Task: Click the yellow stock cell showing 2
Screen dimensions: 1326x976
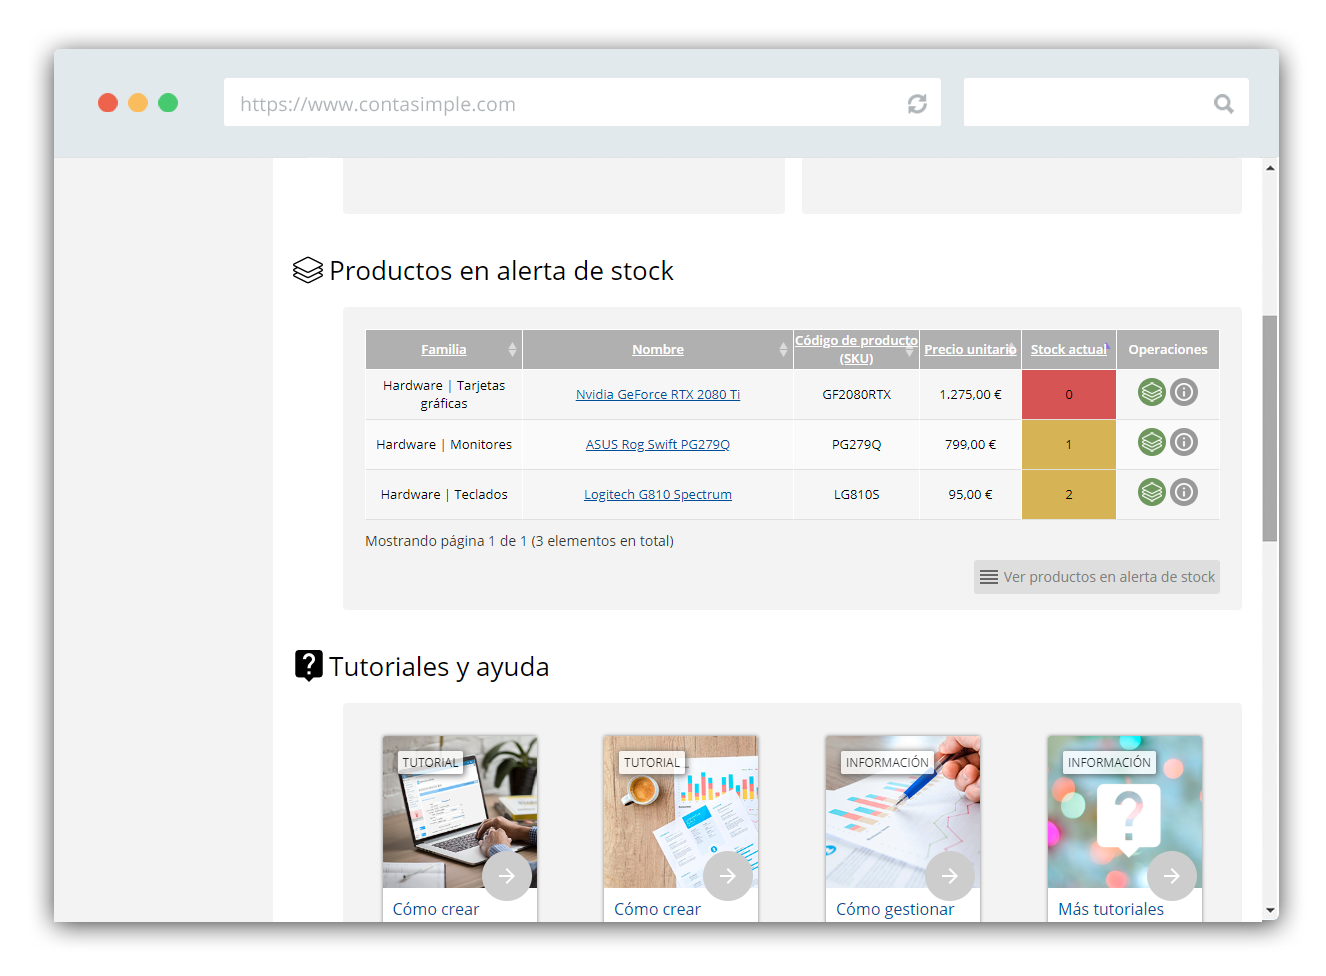Action: coord(1069,494)
